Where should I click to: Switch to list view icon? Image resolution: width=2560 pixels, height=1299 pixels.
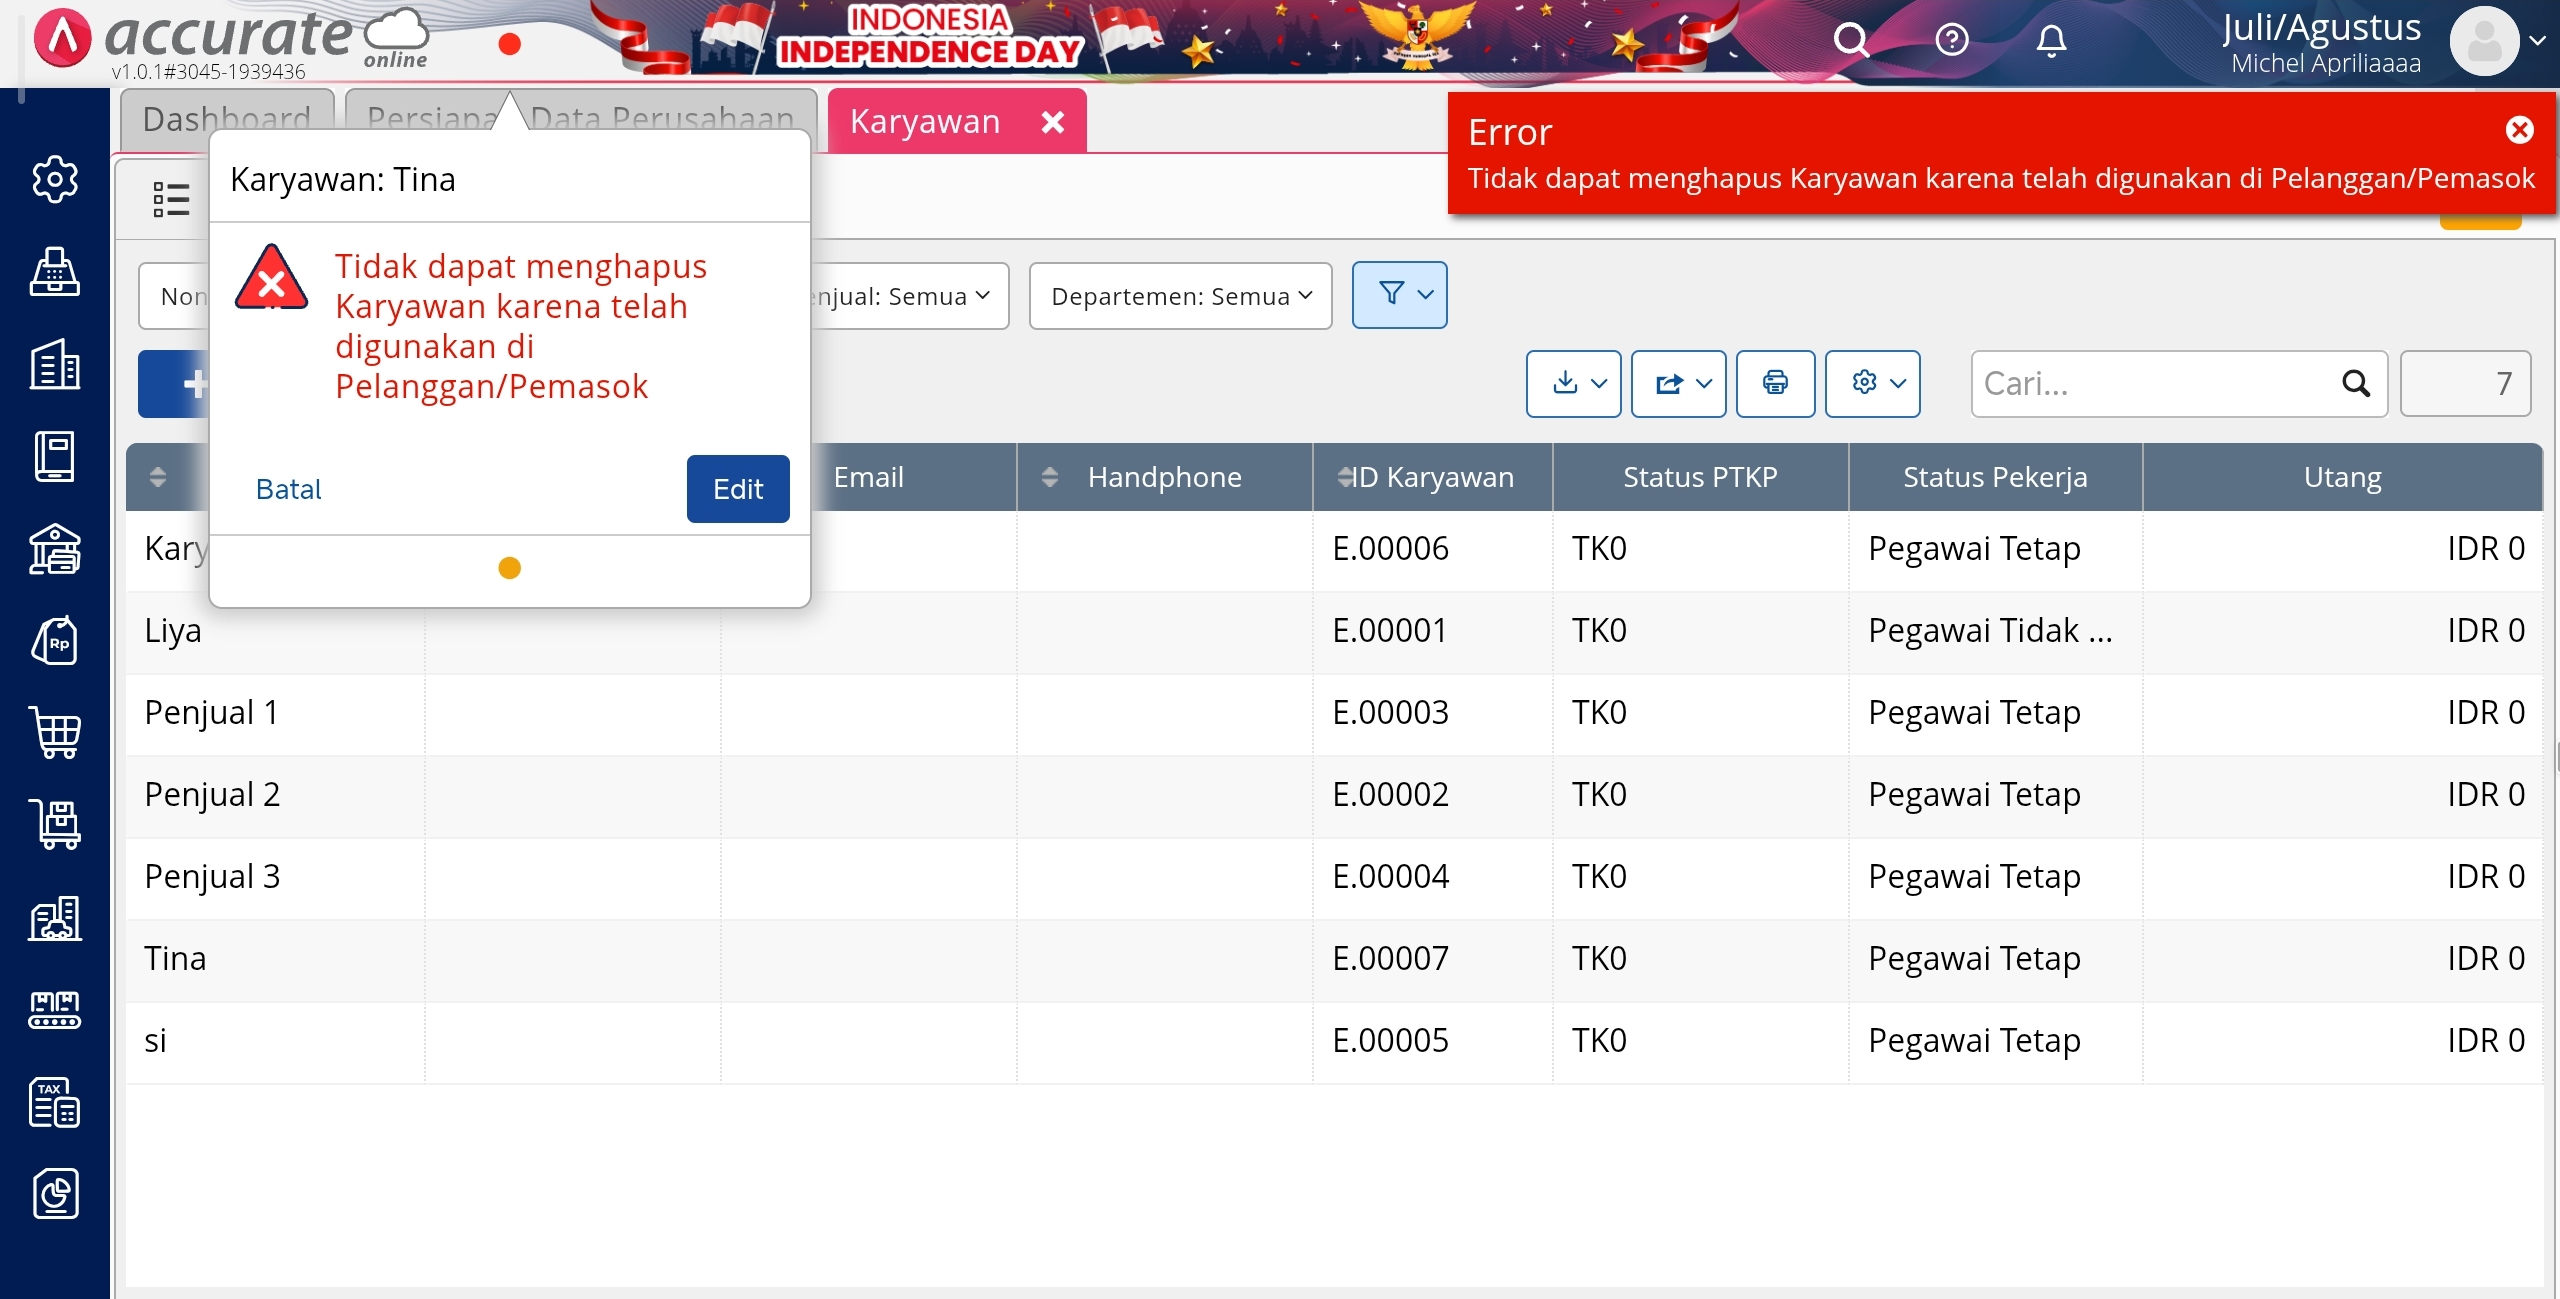[x=171, y=199]
